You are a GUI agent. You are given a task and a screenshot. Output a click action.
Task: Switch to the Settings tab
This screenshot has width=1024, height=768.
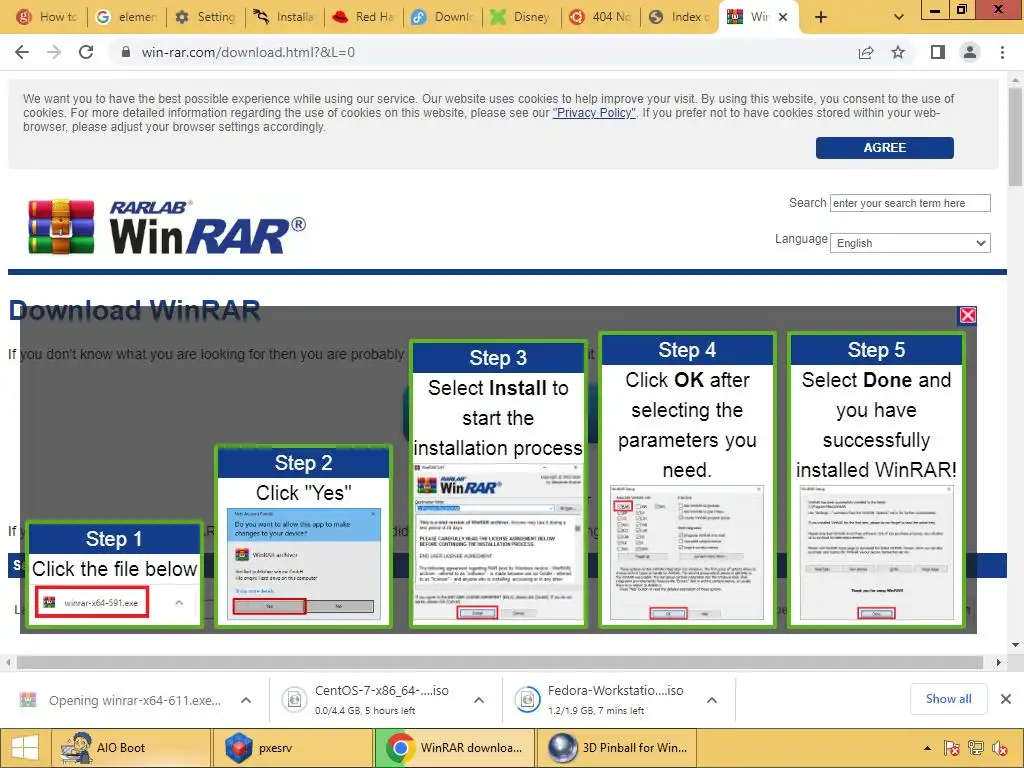coord(205,17)
